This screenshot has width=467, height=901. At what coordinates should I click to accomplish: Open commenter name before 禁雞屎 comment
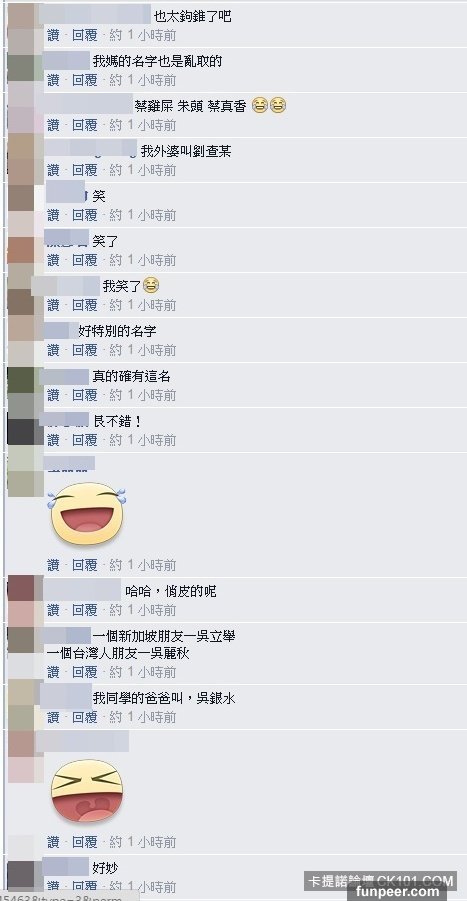(87, 105)
